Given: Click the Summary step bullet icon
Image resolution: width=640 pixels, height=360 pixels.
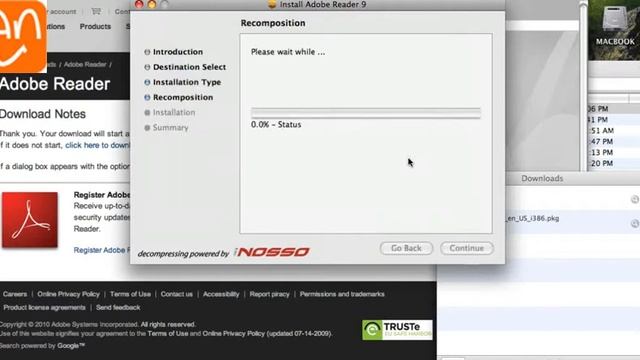Looking at the screenshot, I should 147,128.
